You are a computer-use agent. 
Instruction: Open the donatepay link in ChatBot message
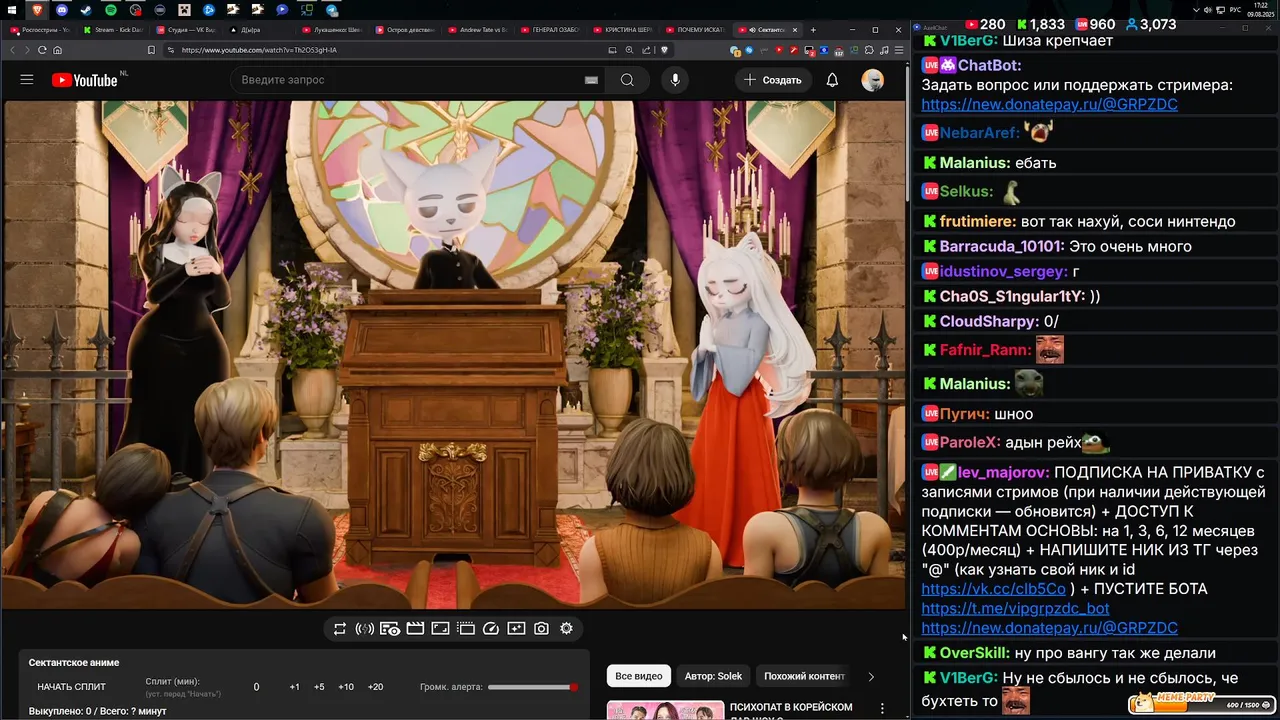point(1049,104)
